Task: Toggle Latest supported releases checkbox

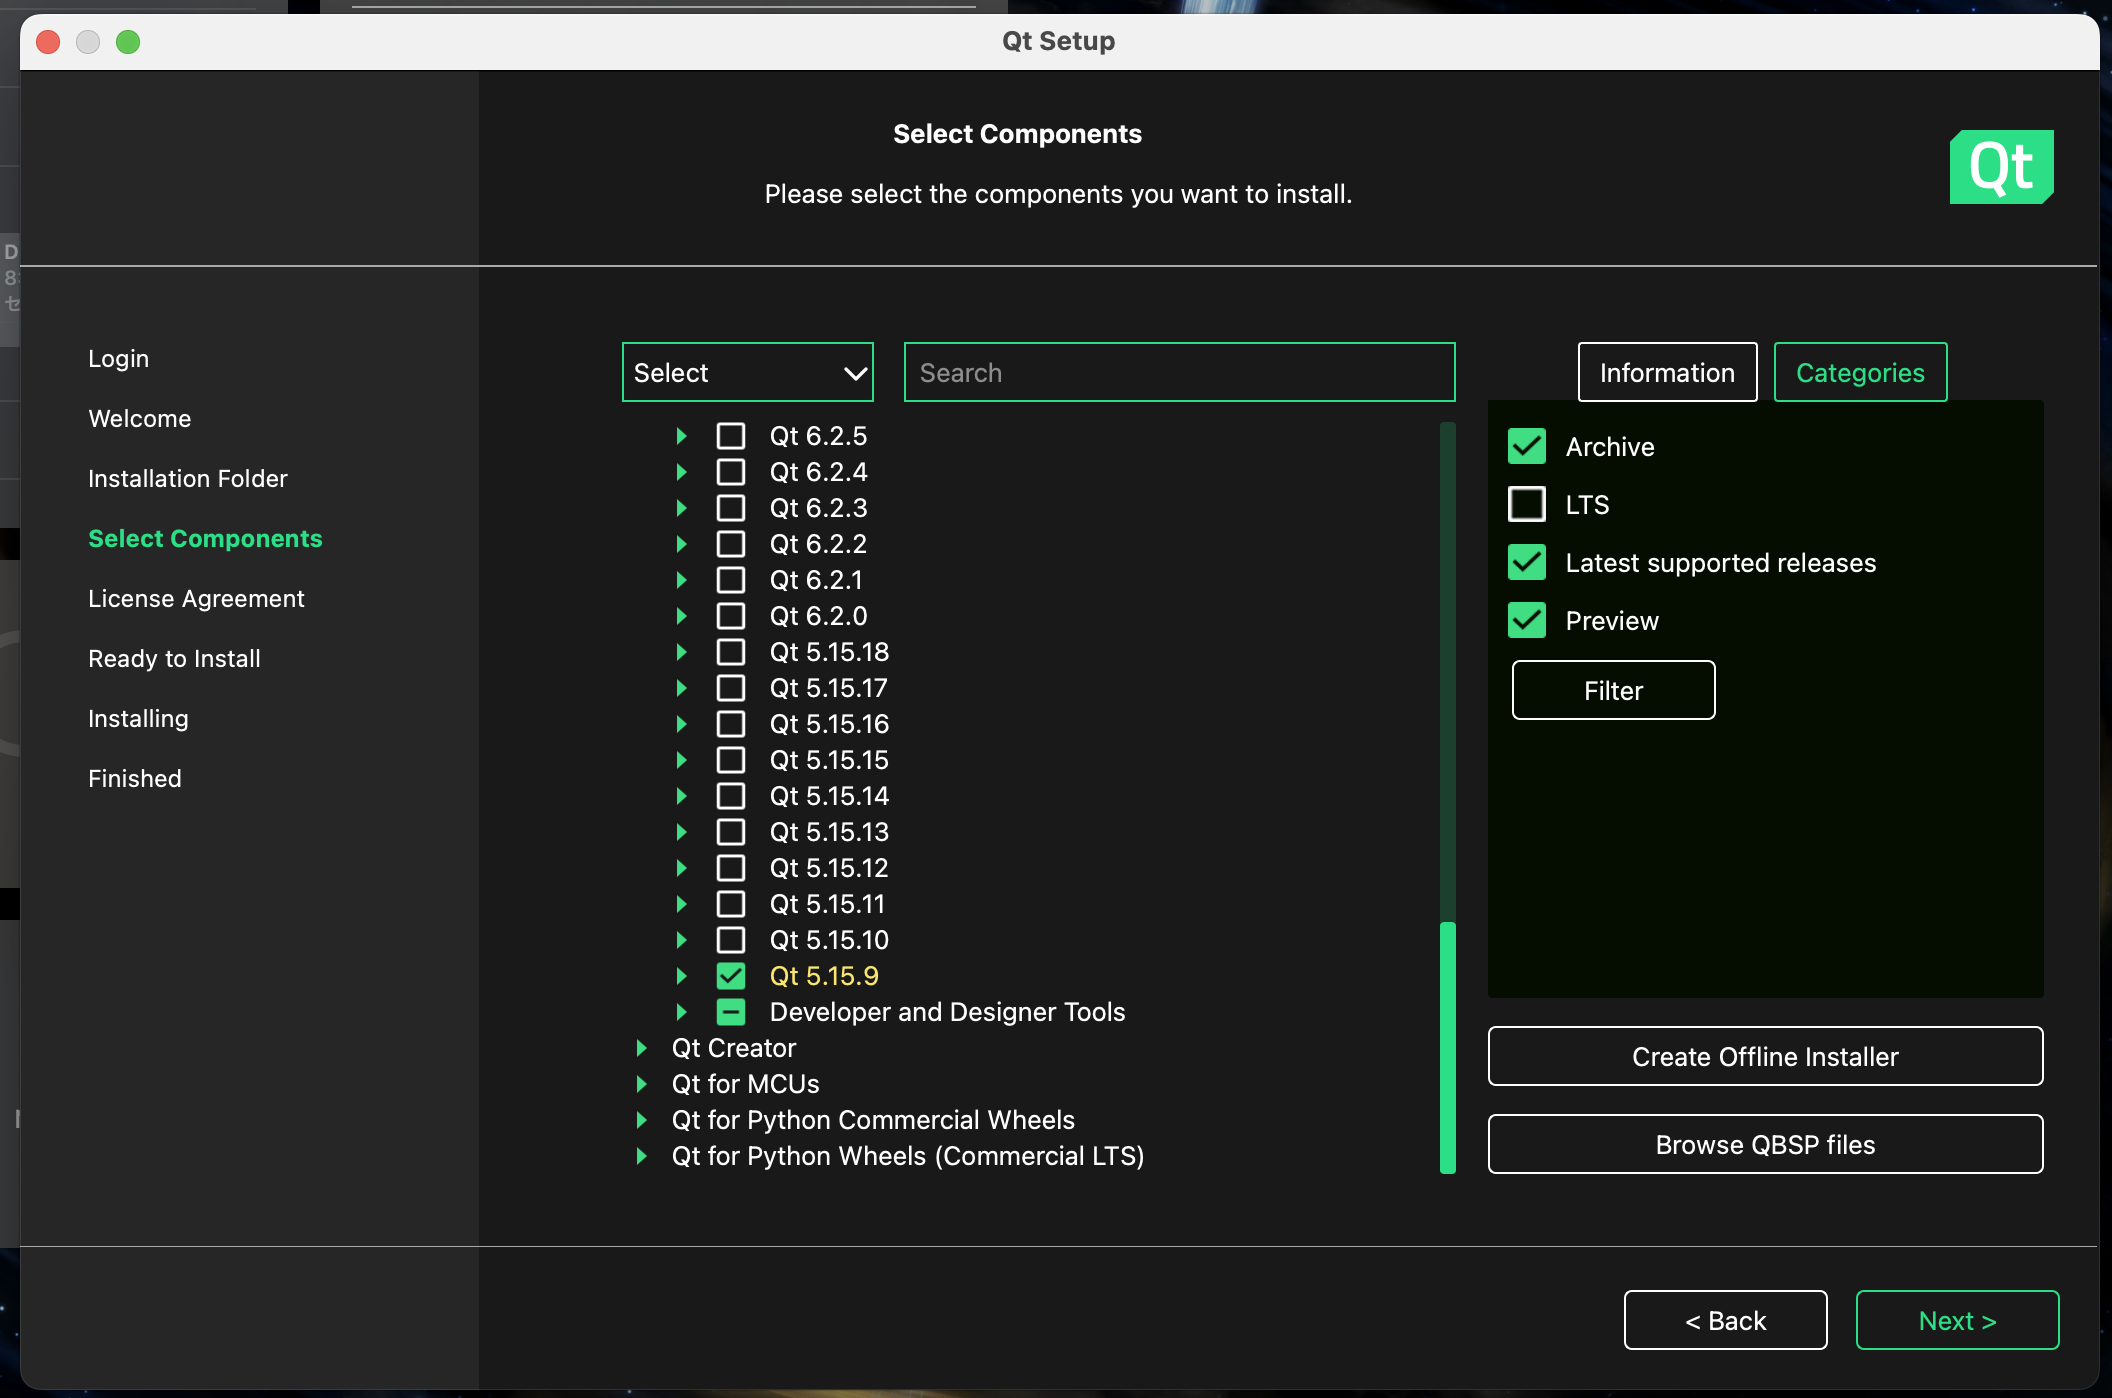Action: pos(1527,562)
